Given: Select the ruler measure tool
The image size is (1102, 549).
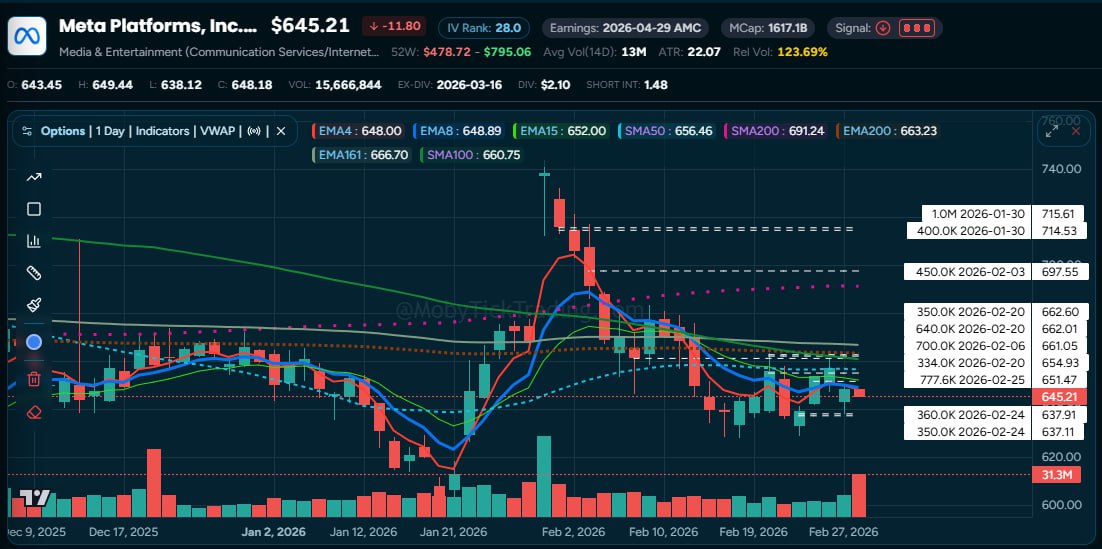Looking at the screenshot, I should click(x=34, y=273).
